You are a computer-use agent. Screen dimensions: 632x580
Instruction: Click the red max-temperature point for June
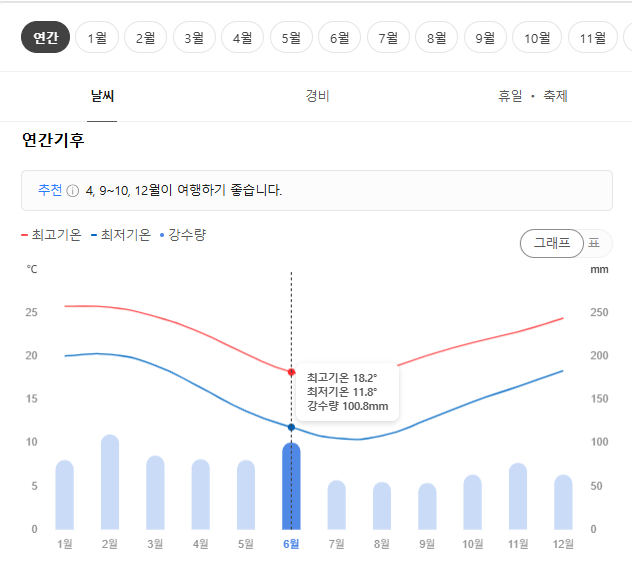point(291,372)
